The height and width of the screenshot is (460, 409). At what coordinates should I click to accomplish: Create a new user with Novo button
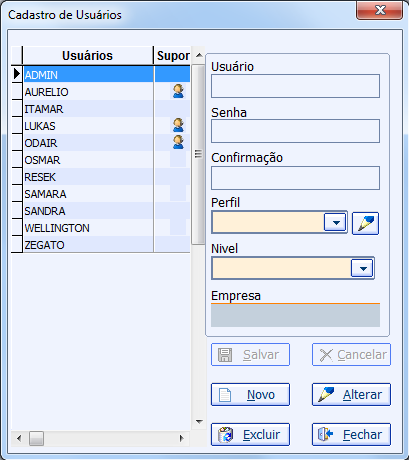tap(250, 394)
